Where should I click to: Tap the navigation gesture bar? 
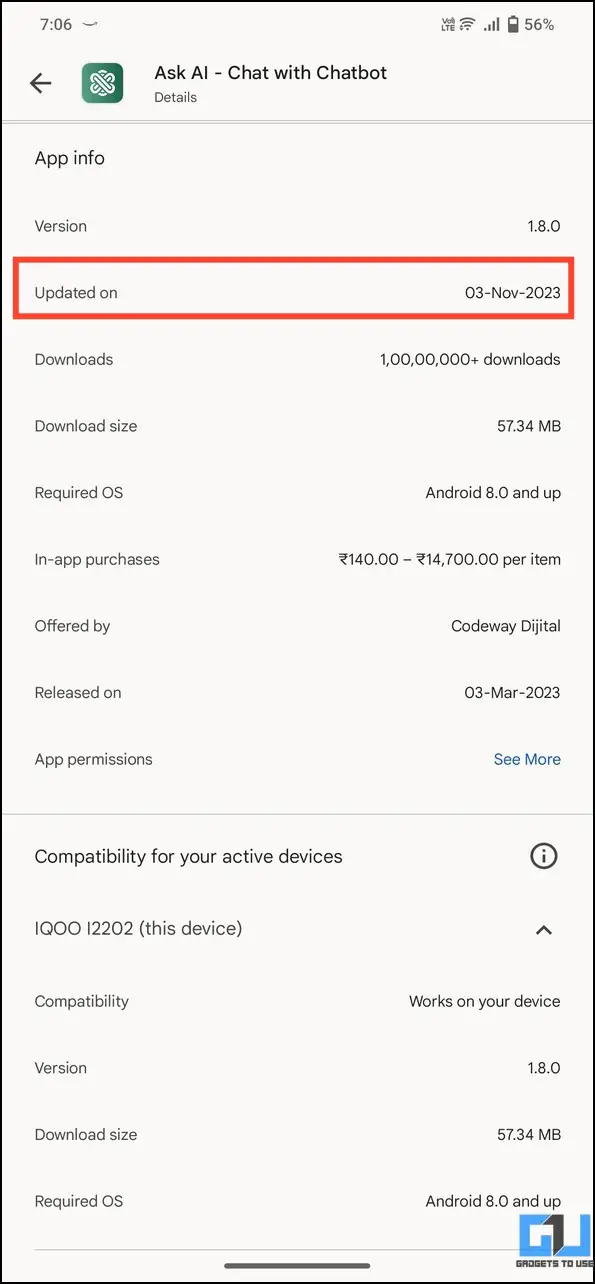297,1266
